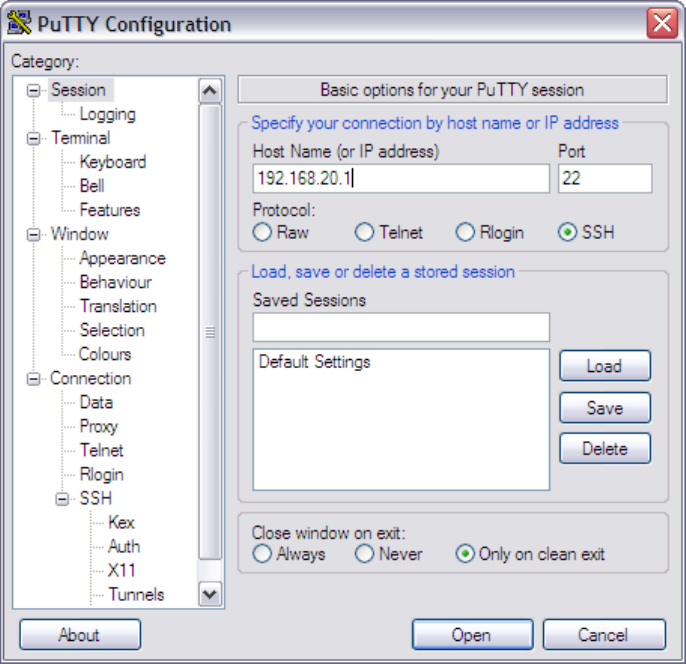
Task: Click the category list scroll up arrow
Action: [210, 91]
